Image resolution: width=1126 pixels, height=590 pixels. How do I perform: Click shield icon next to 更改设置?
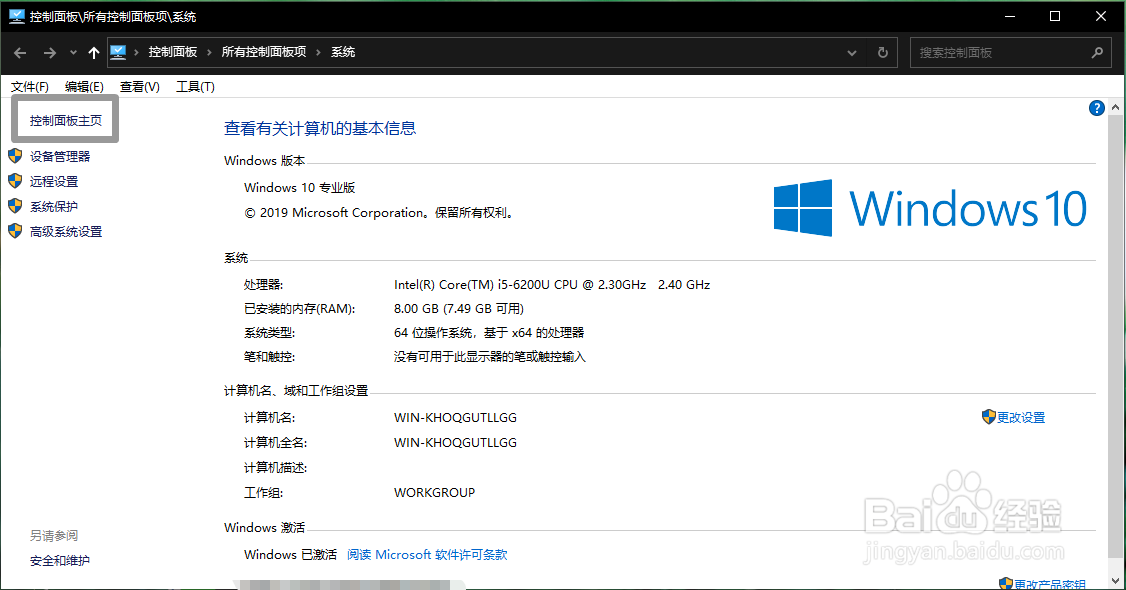point(989,416)
